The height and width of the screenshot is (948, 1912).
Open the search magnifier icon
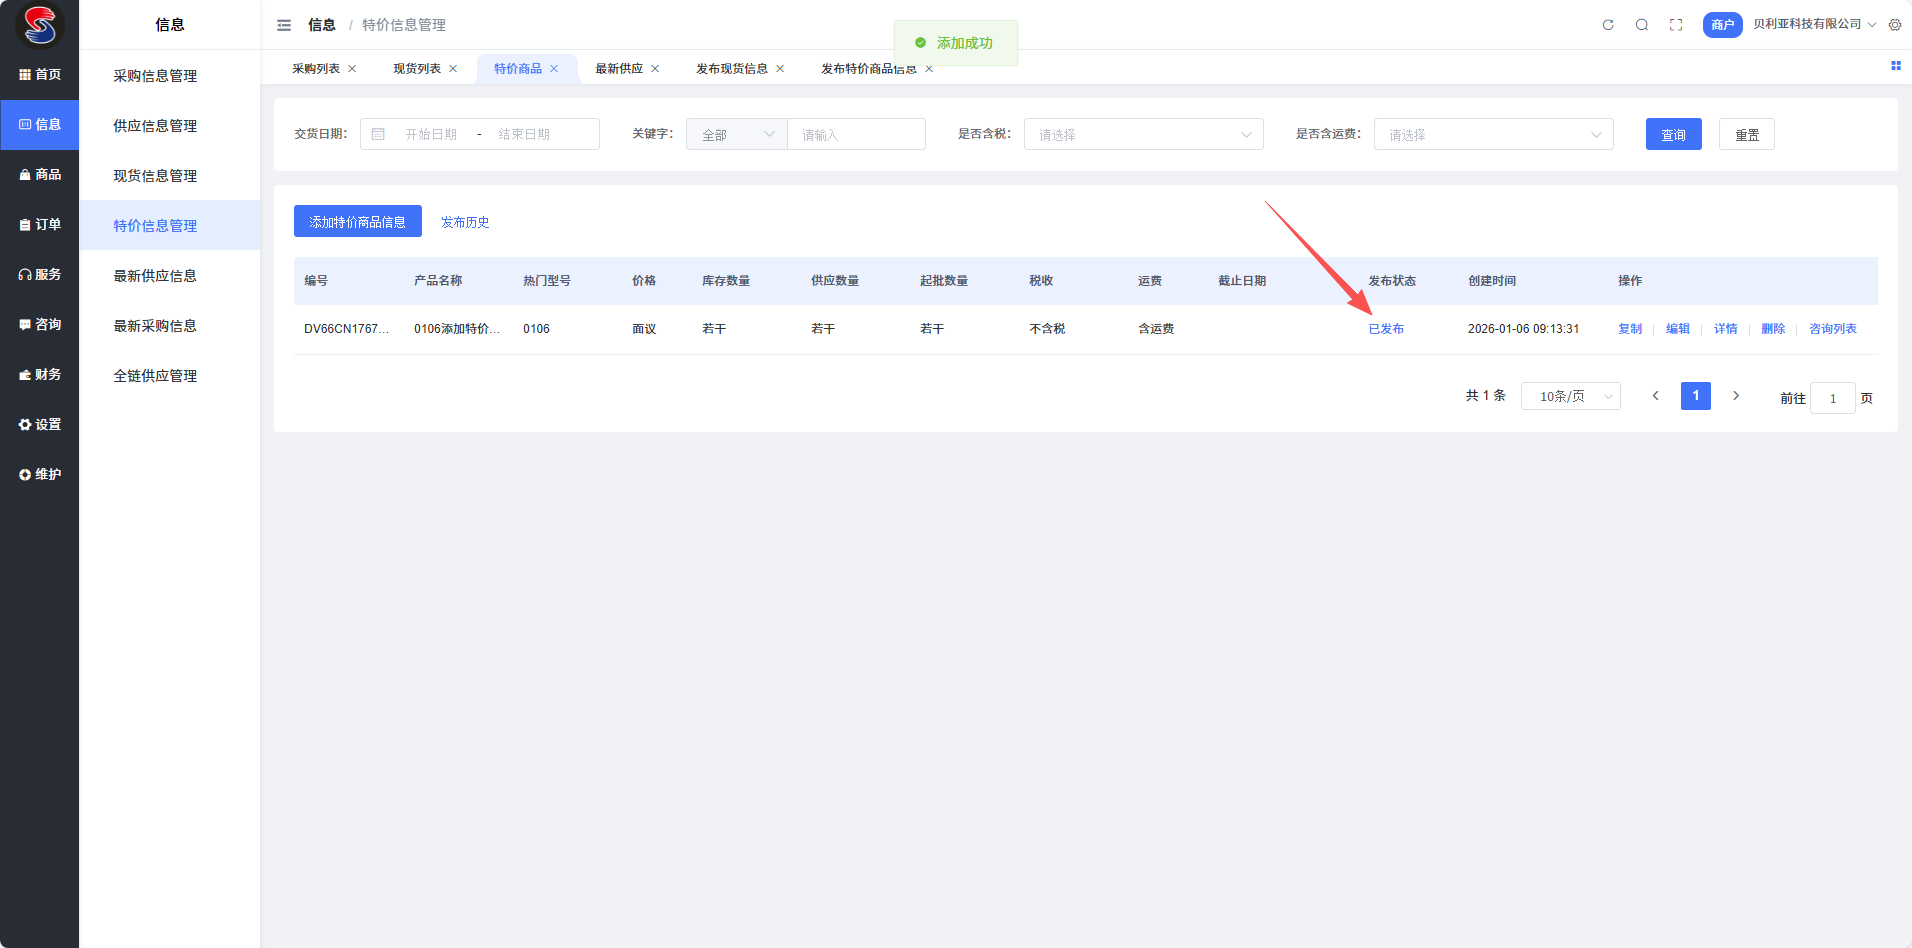(1642, 25)
